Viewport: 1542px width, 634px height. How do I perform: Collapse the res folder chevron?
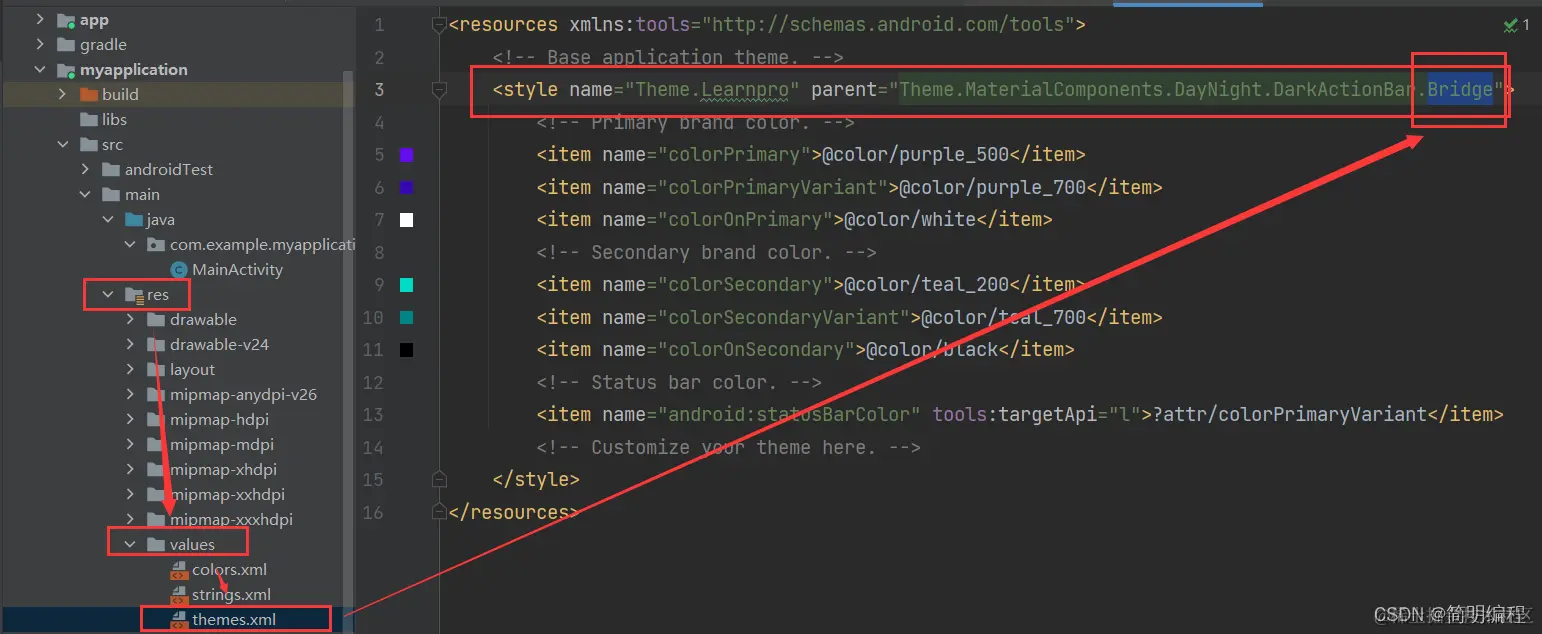click(108, 294)
